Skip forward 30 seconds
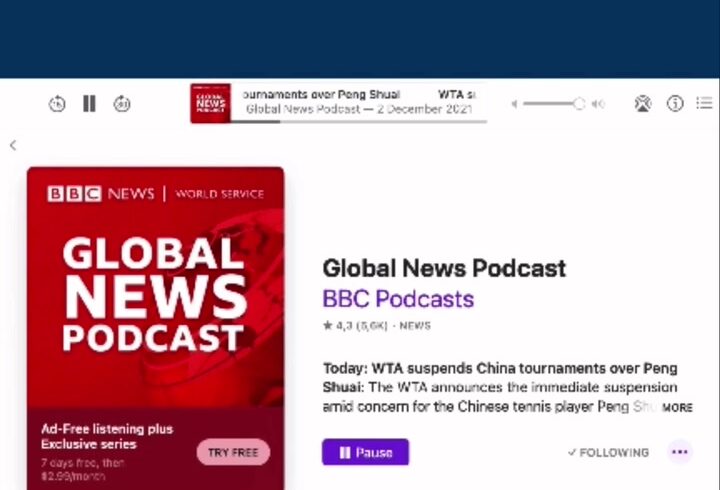This screenshot has width=720, height=490. [x=122, y=104]
